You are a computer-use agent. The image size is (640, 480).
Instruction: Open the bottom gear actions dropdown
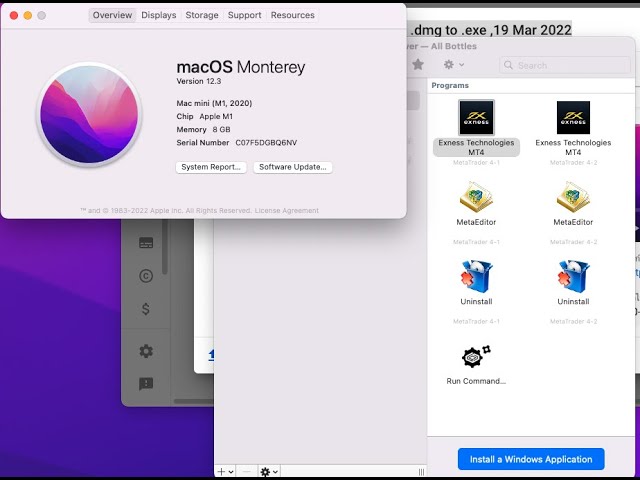pyautogui.click(x=269, y=472)
